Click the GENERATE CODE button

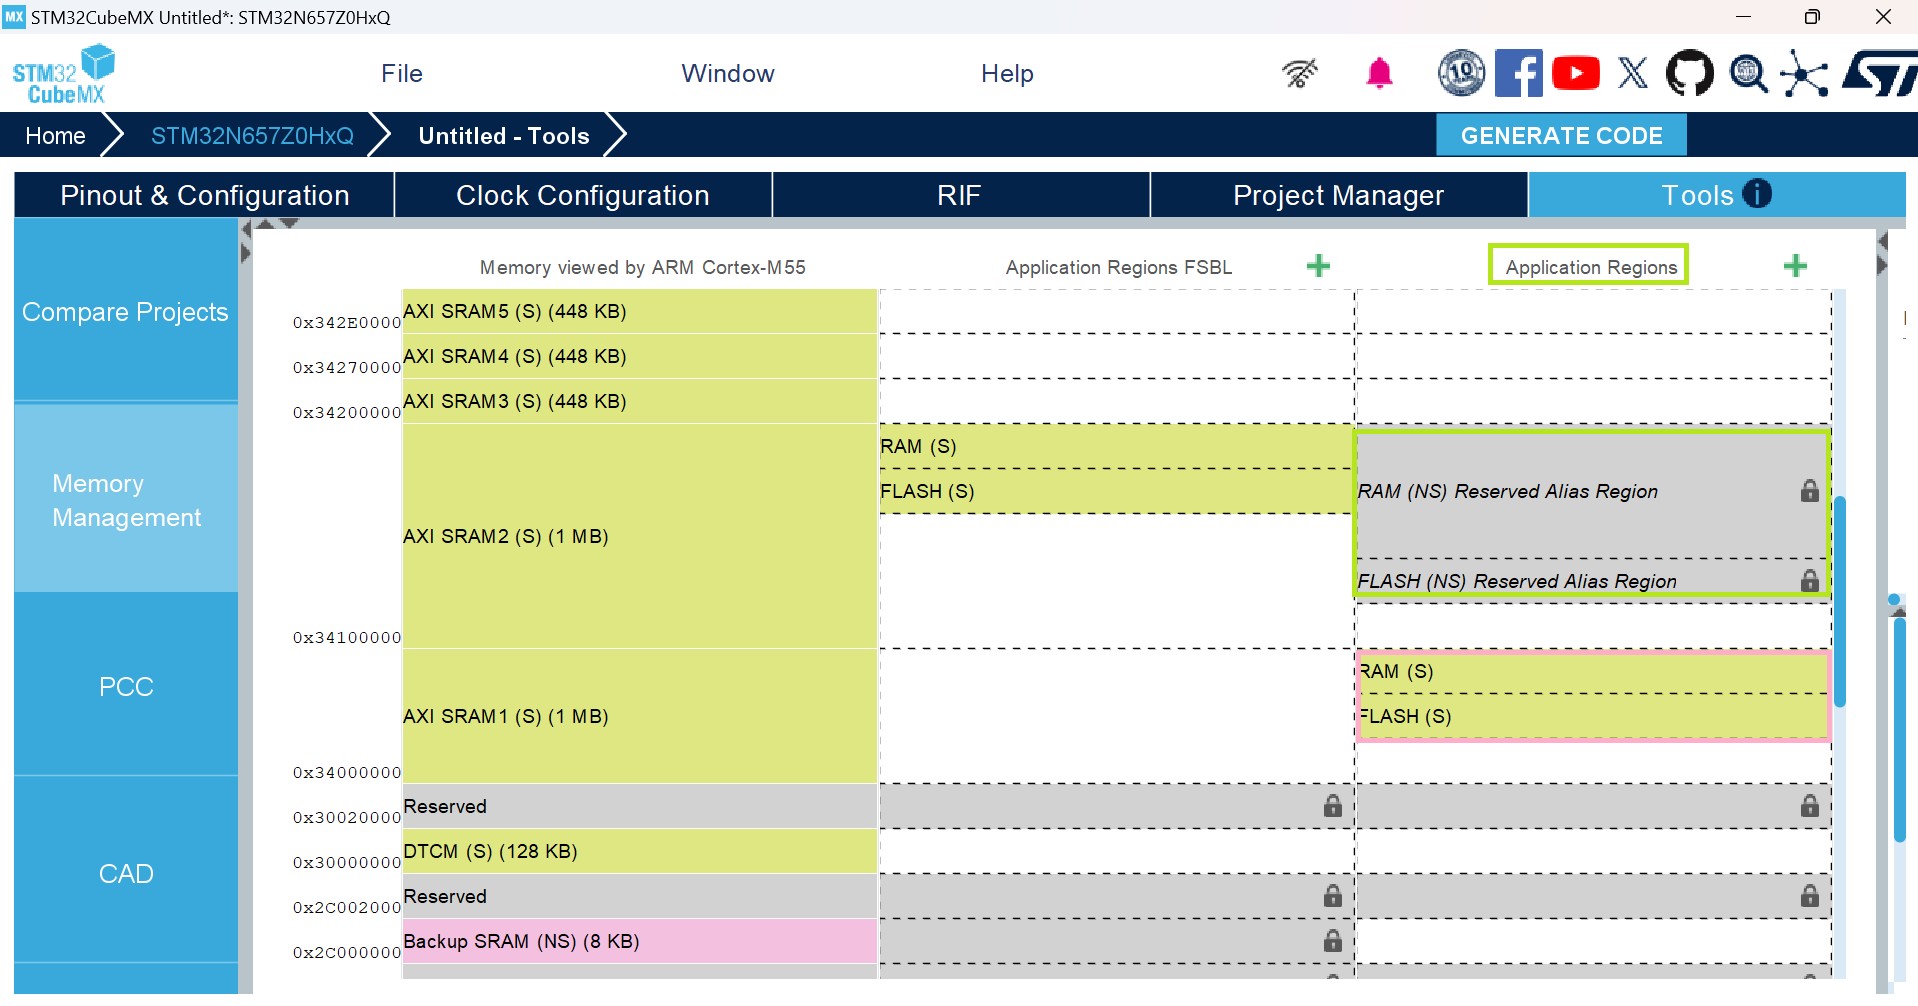tap(1561, 135)
